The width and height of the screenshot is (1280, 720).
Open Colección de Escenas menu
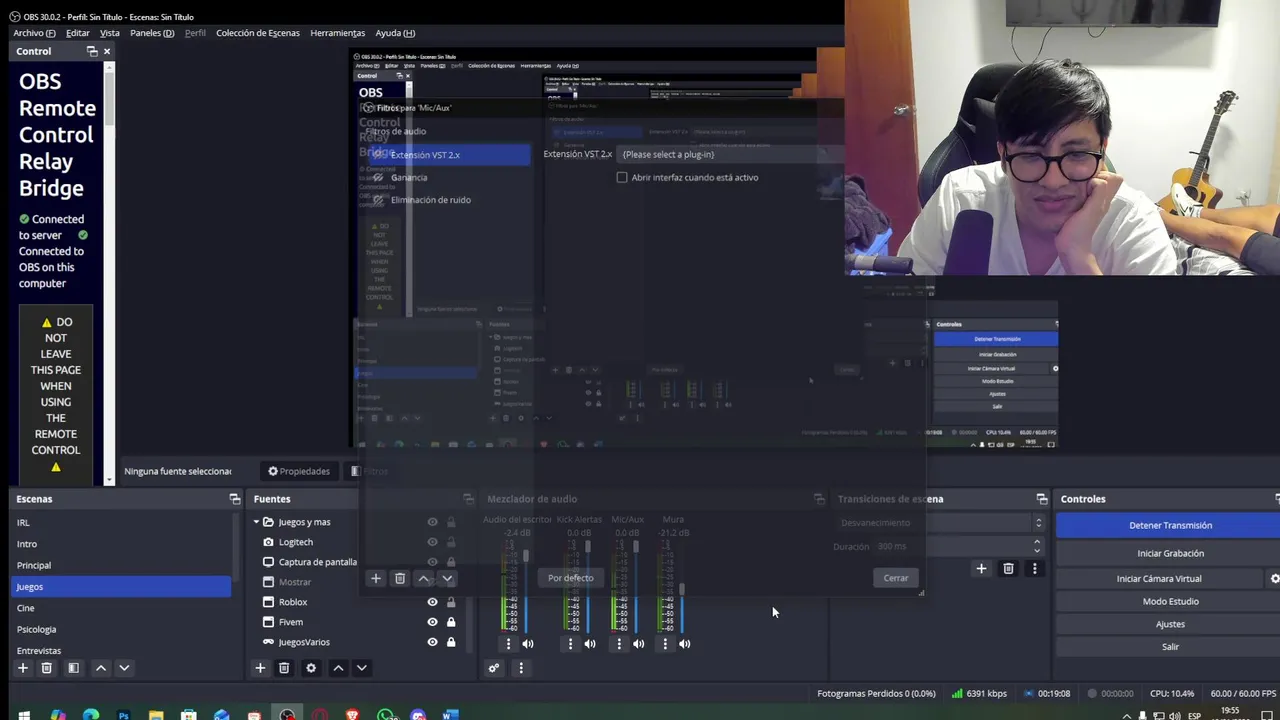tap(258, 33)
